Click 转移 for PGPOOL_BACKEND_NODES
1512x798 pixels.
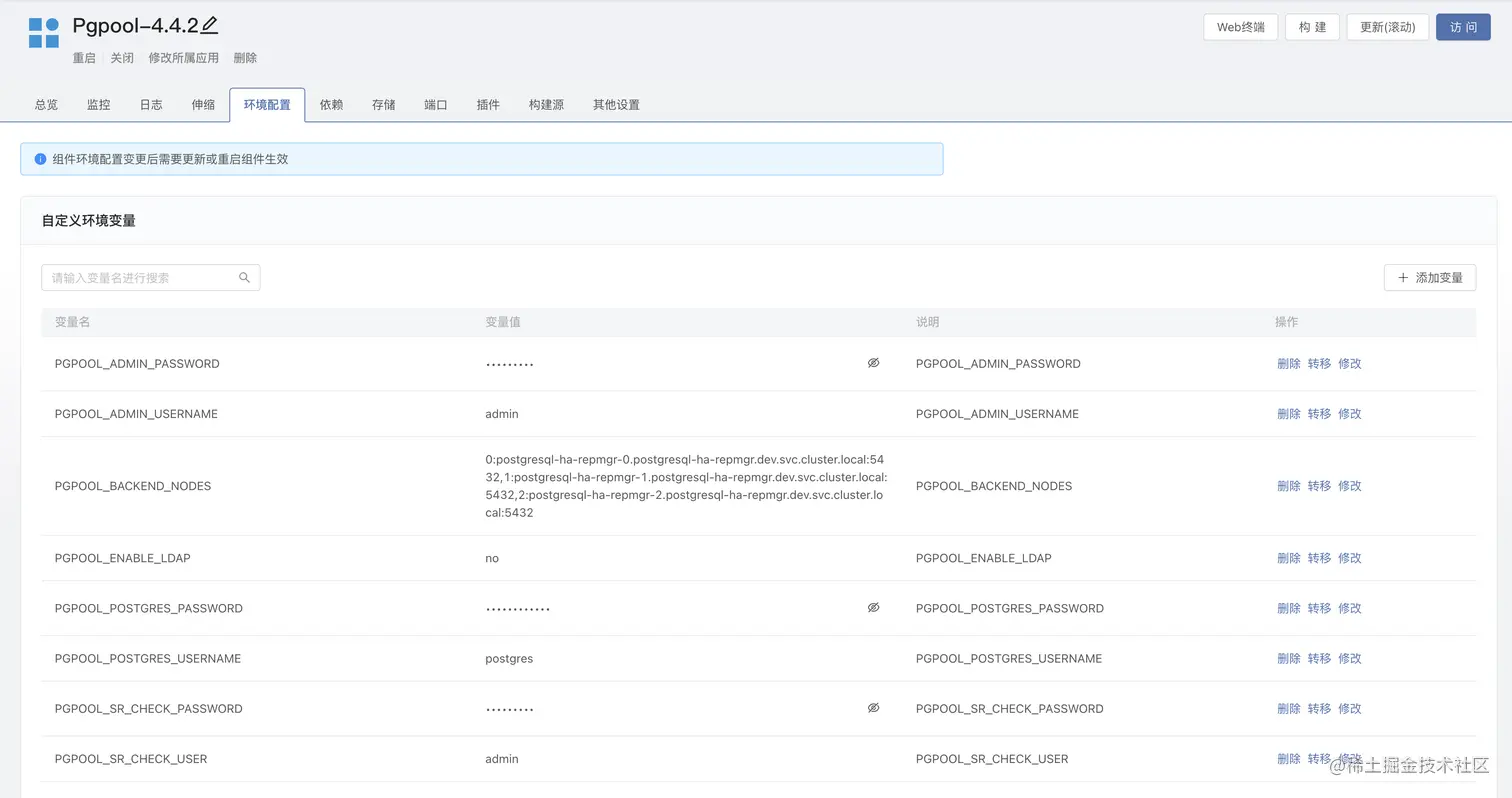click(1319, 486)
